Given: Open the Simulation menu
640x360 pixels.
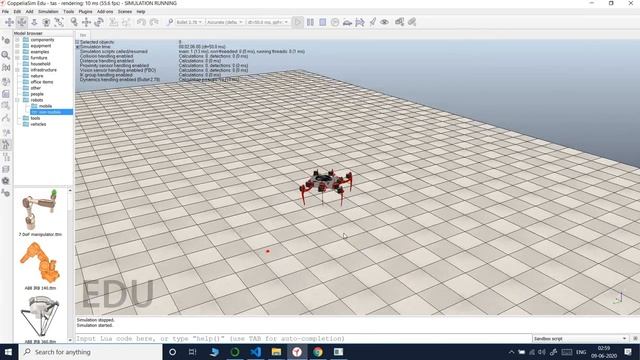Looking at the screenshot, I should click(48, 11).
